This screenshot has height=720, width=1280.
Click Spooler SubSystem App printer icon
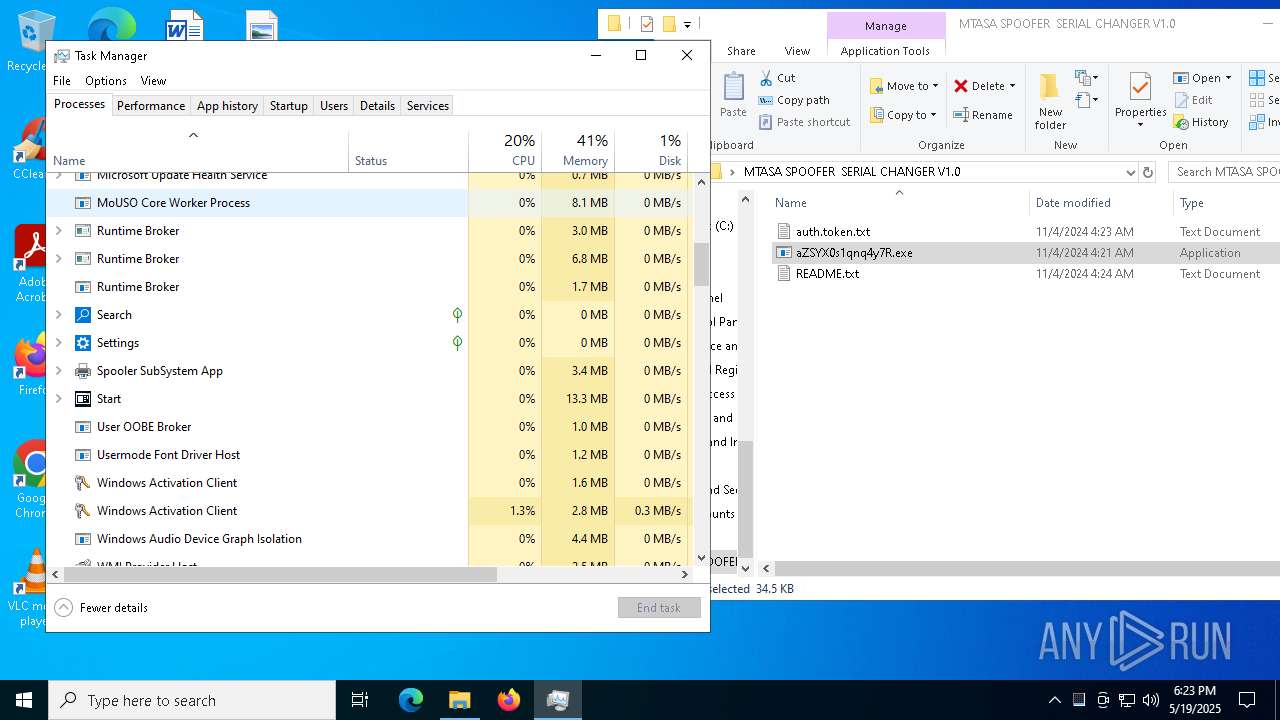tap(83, 371)
